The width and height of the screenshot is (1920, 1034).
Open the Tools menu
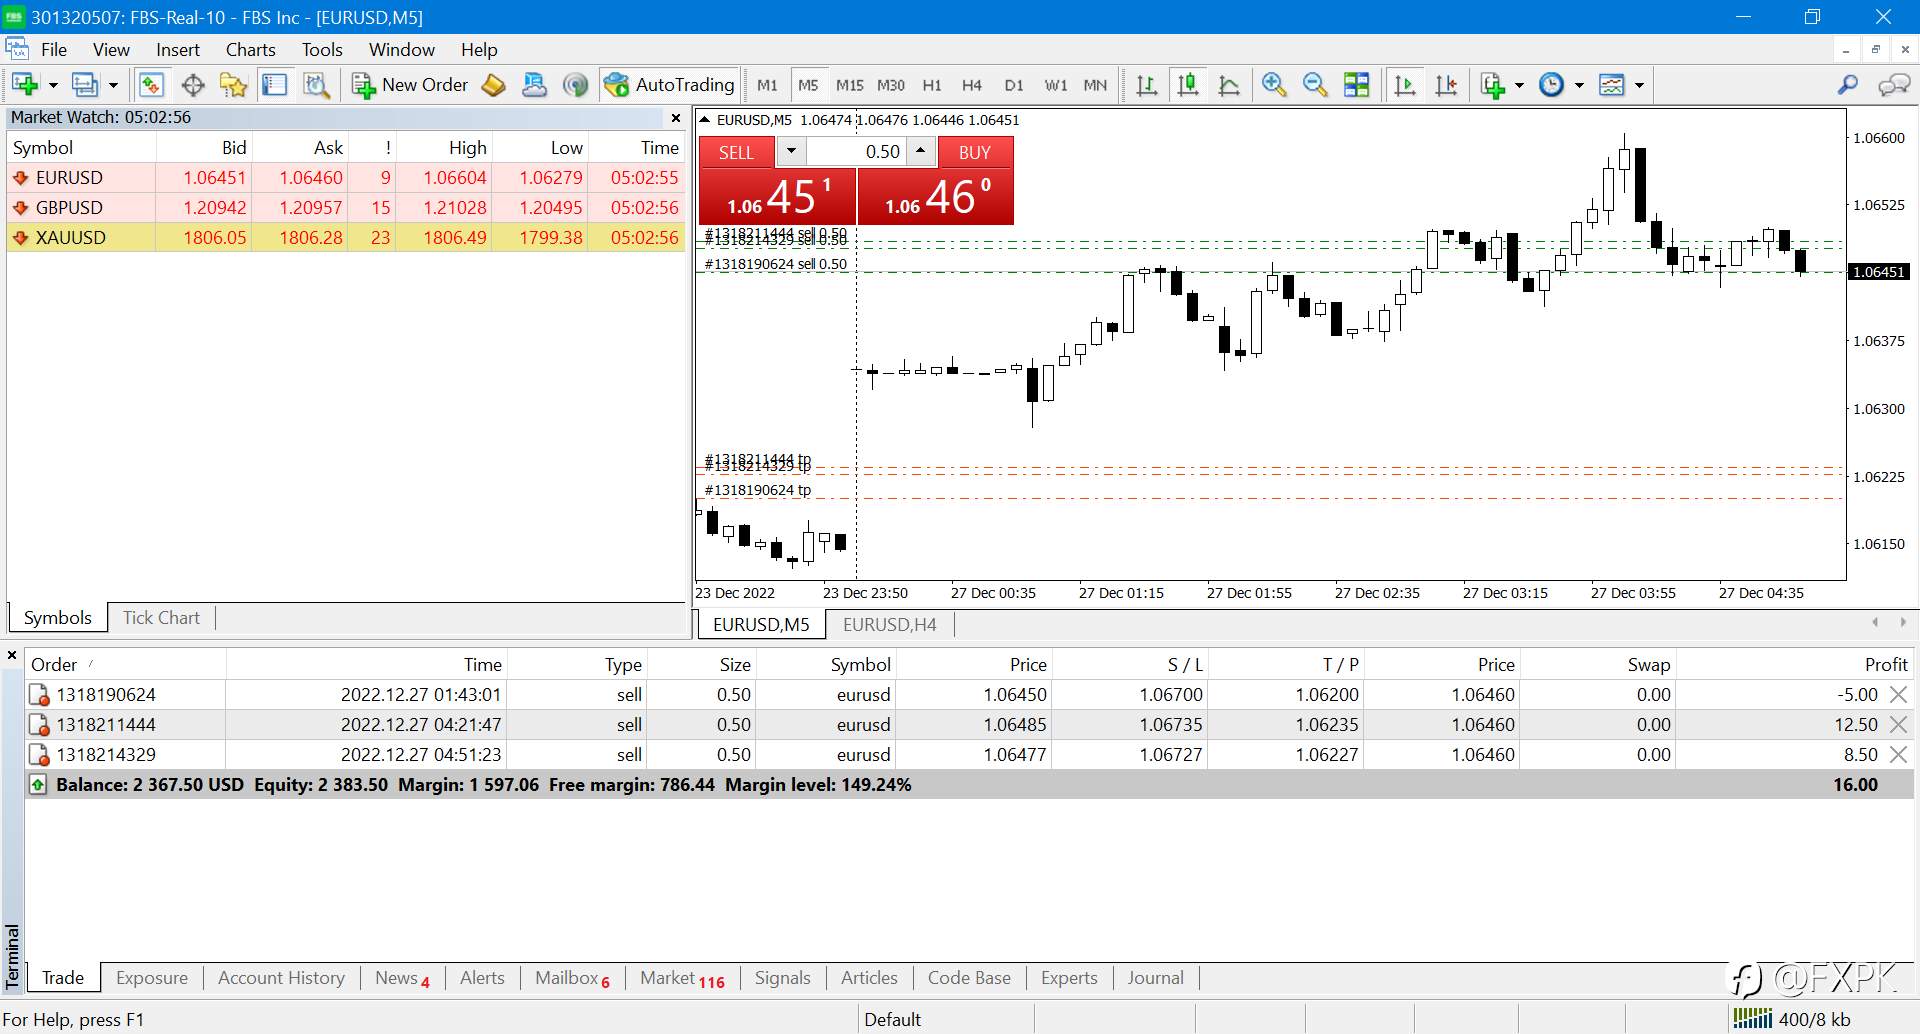322,50
